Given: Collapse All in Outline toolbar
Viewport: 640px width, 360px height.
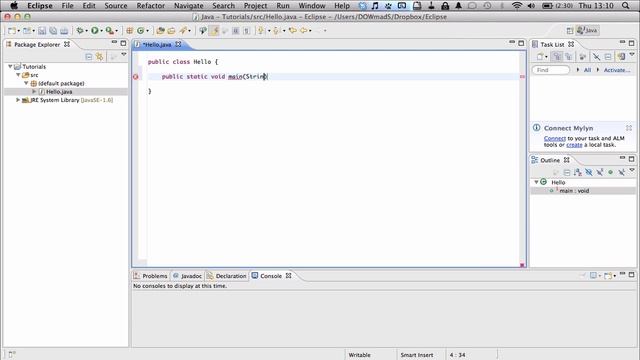Looking at the screenshot, I should point(567,173).
